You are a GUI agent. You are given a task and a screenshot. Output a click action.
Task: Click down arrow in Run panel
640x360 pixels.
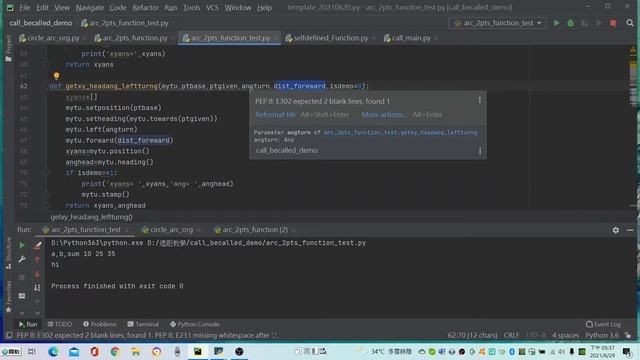tap(37, 274)
